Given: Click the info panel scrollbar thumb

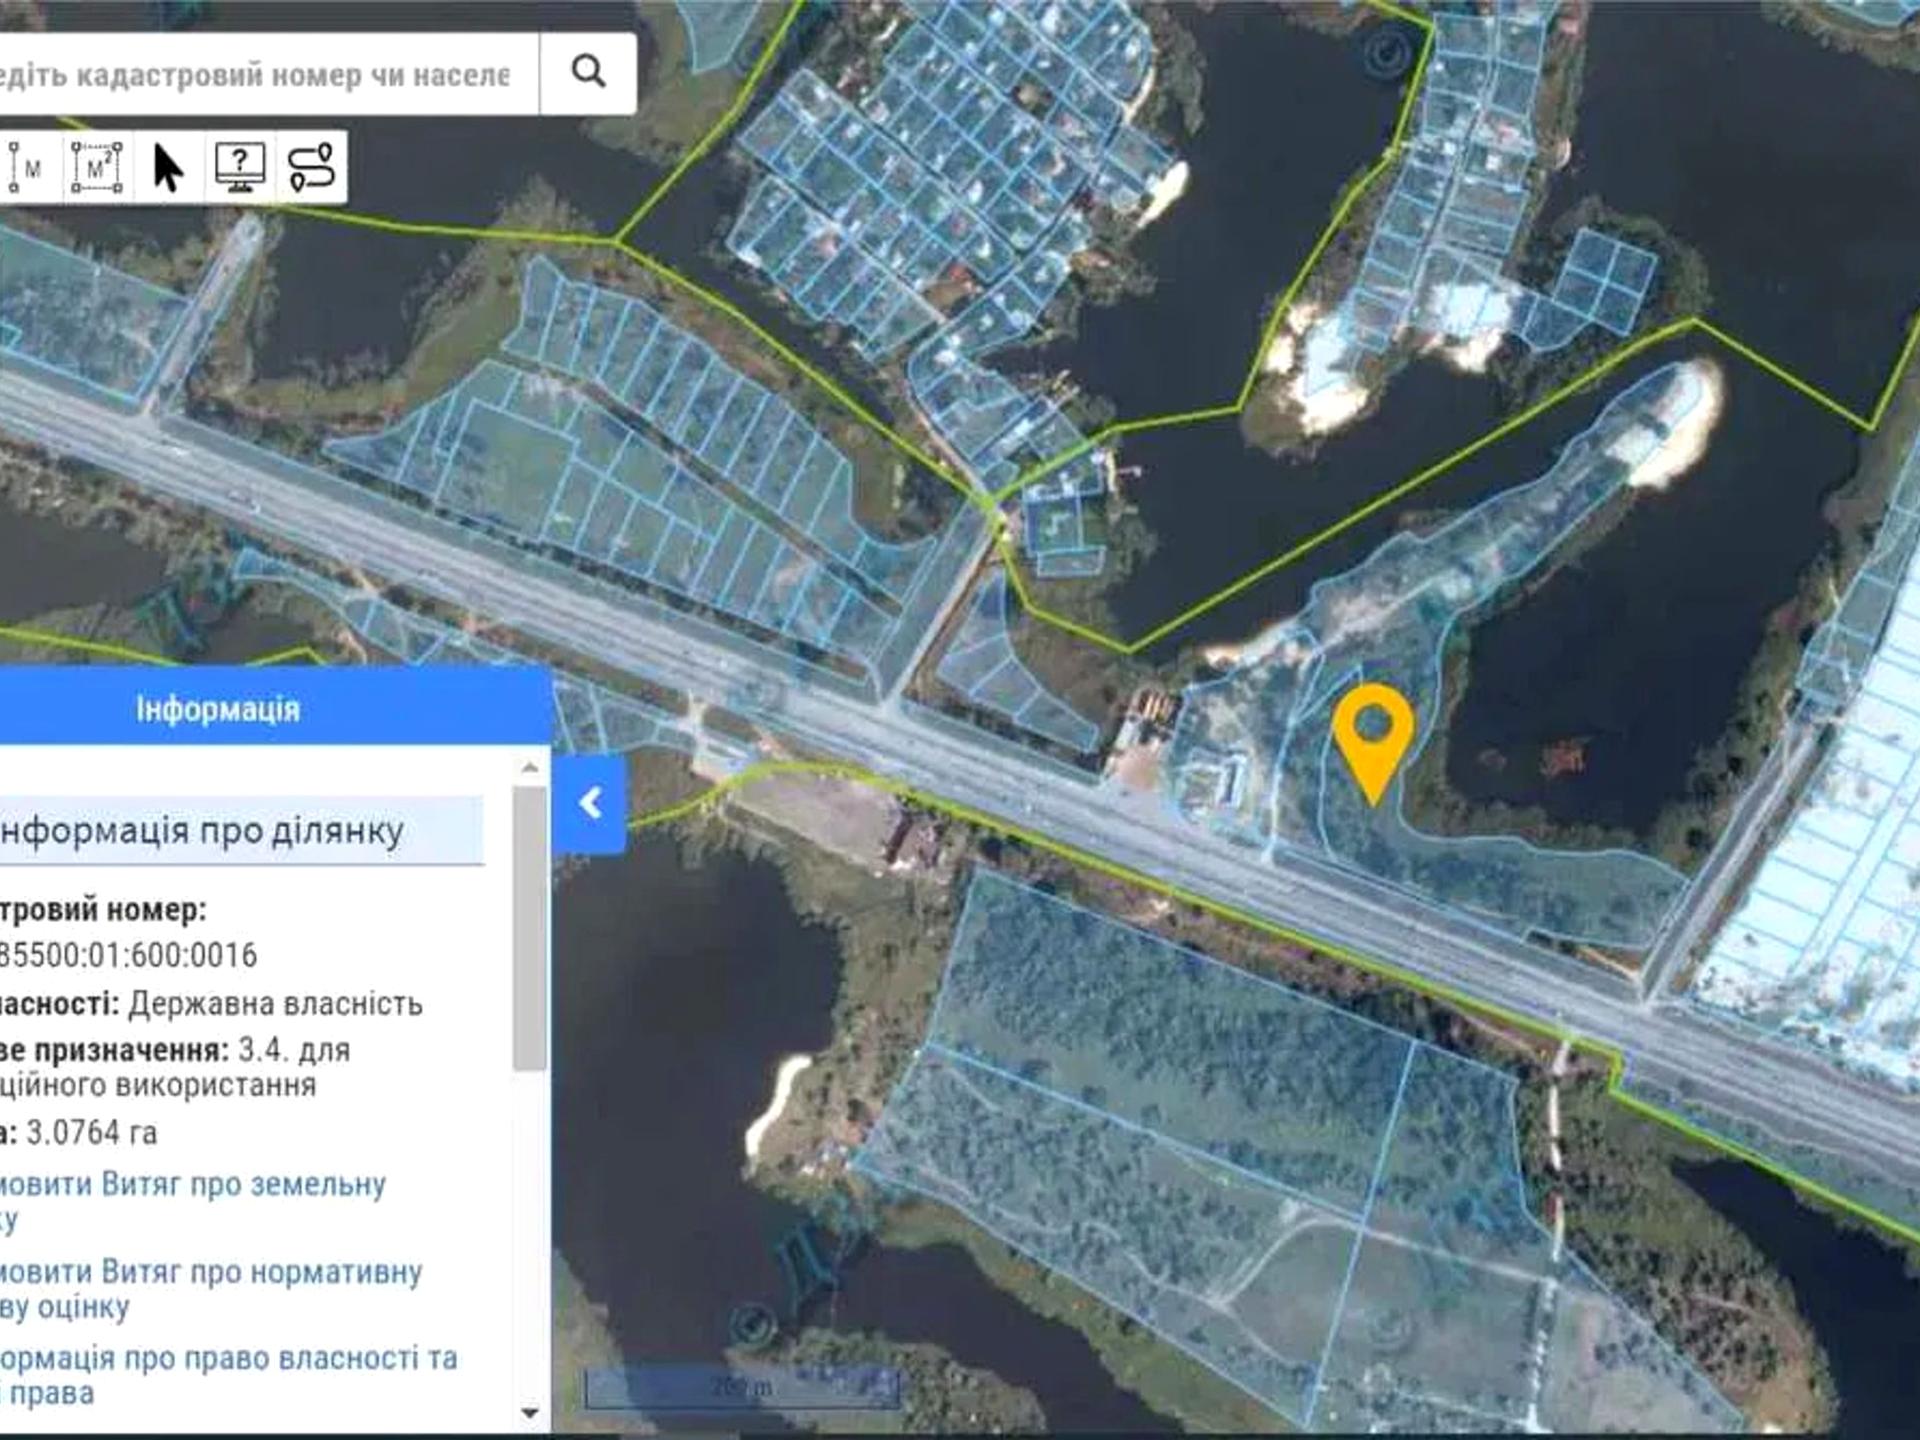Looking at the screenshot, I should 530,928.
